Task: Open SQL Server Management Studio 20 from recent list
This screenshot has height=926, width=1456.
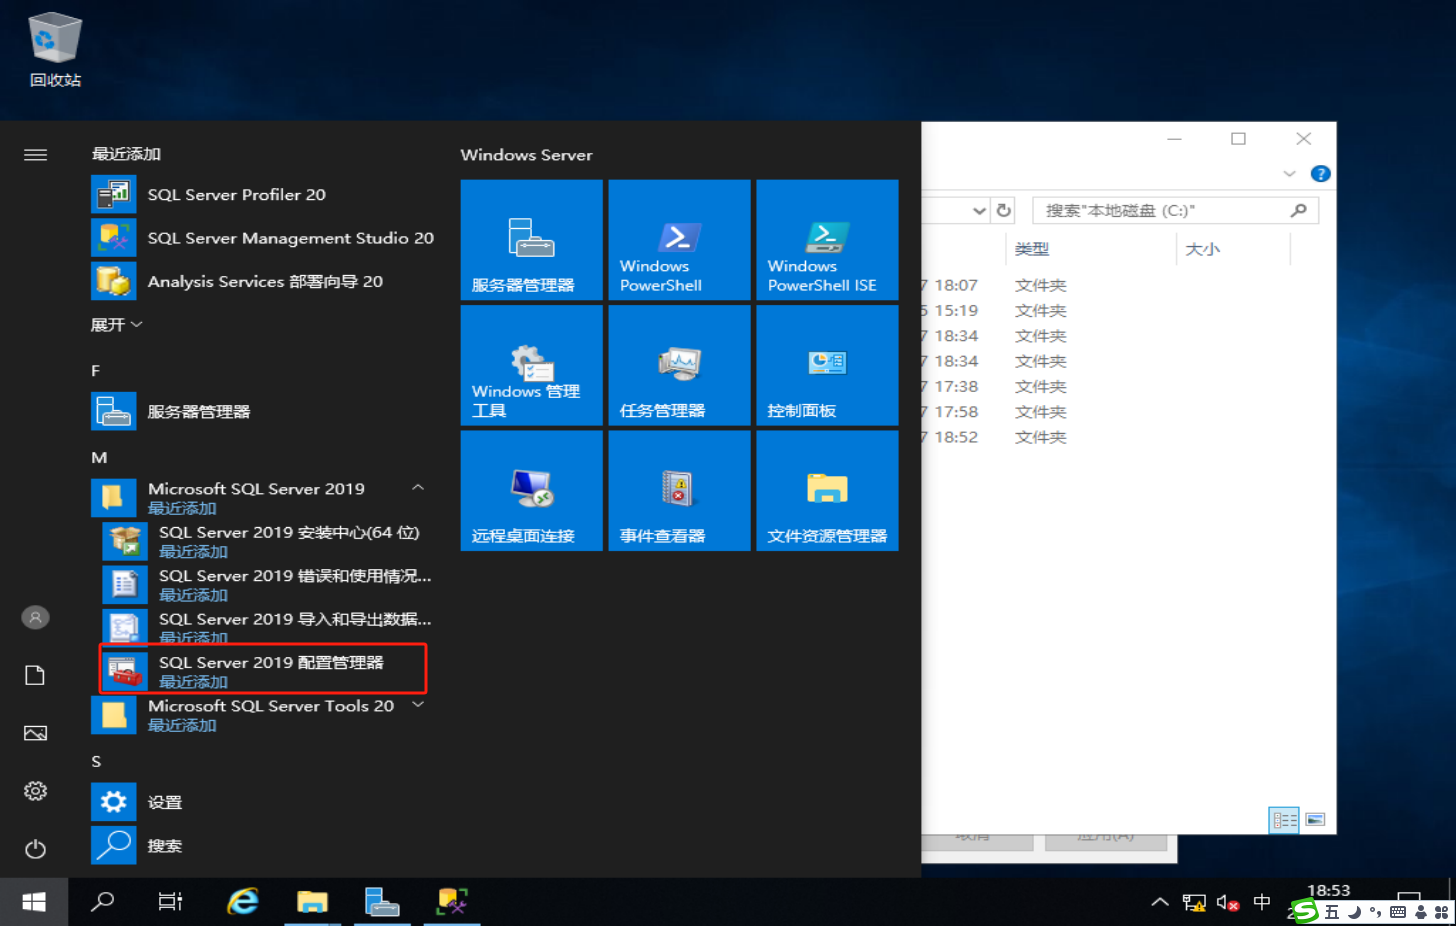Action: [x=265, y=238]
